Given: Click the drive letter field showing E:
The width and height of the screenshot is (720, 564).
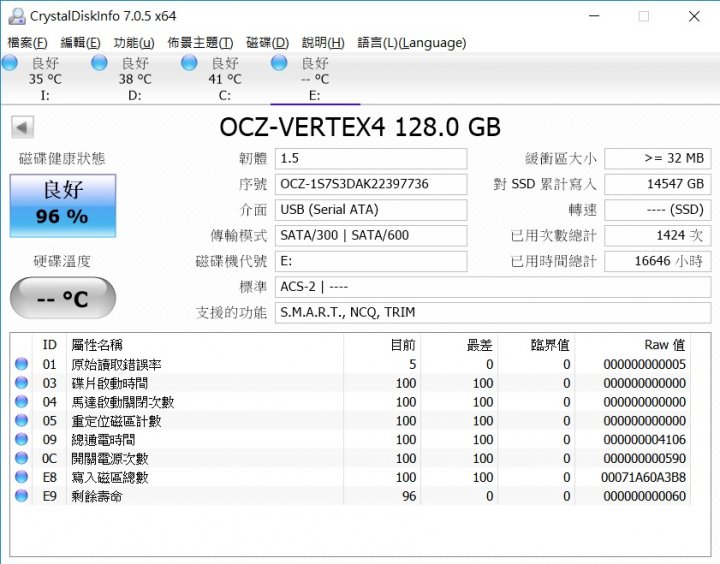Looking at the screenshot, I should tap(371, 261).
